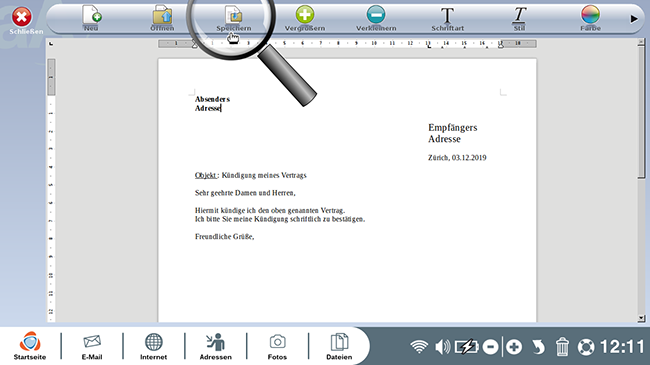Shrink text with the Verkleinern minus icon
The image size is (650, 365).
pyautogui.click(x=376, y=18)
